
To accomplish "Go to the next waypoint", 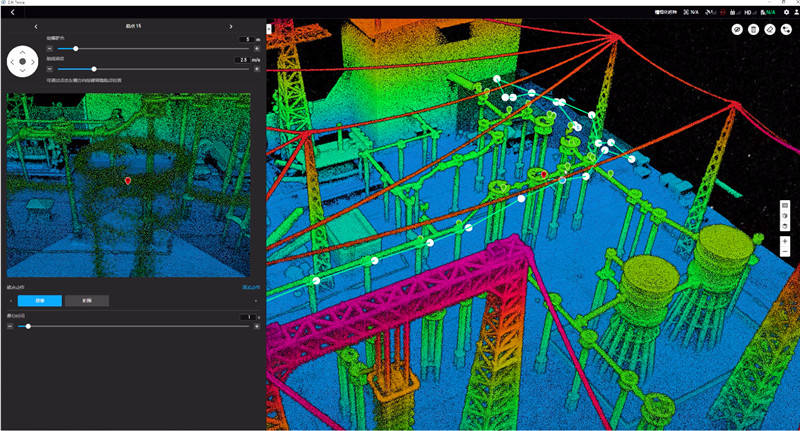I will coord(231,26).
